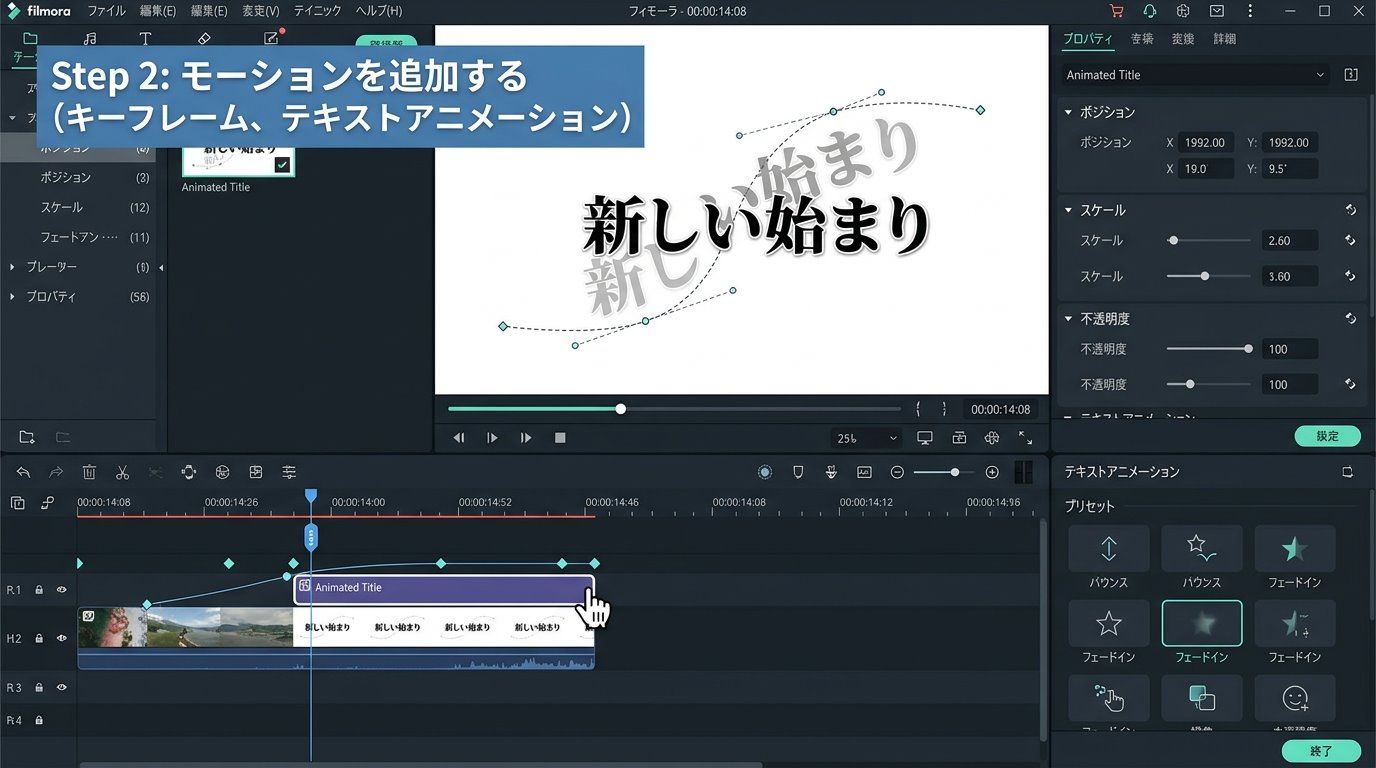The width and height of the screenshot is (1376, 768).
Task: Click the reset icon beside スケール header
Action: click(1350, 210)
